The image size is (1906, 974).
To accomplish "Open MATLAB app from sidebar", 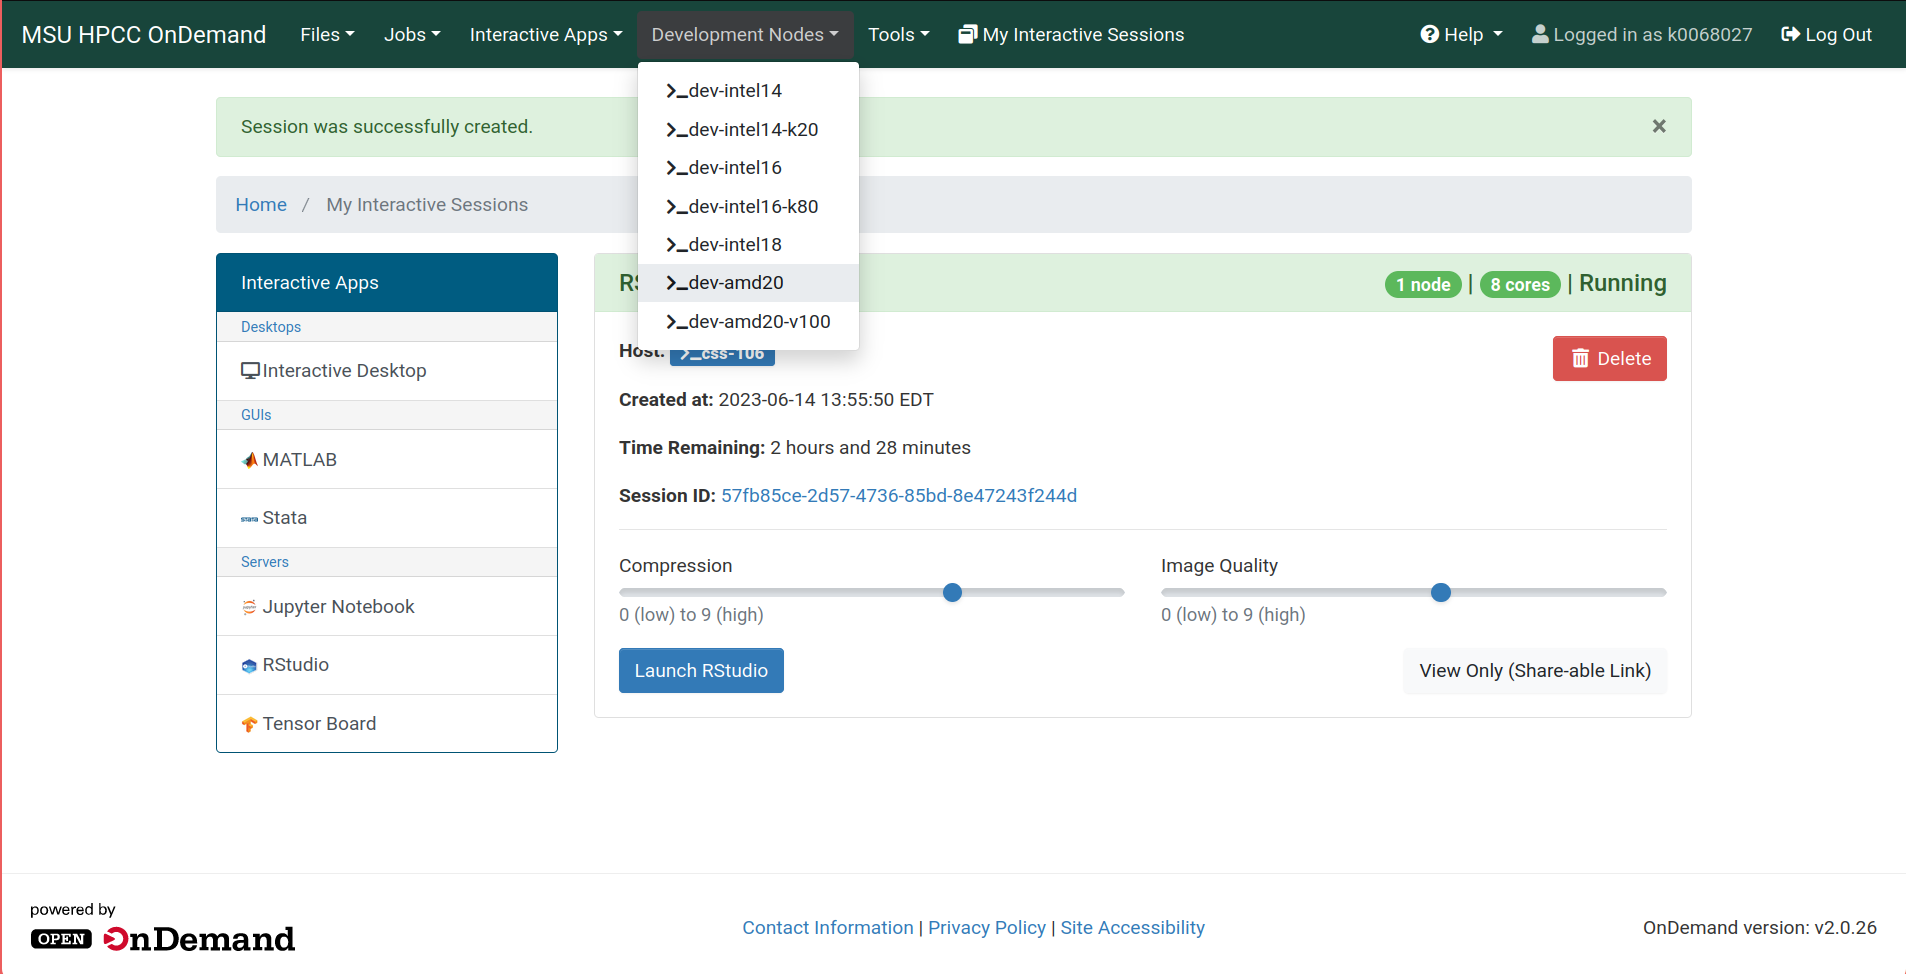I will pos(387,460).
